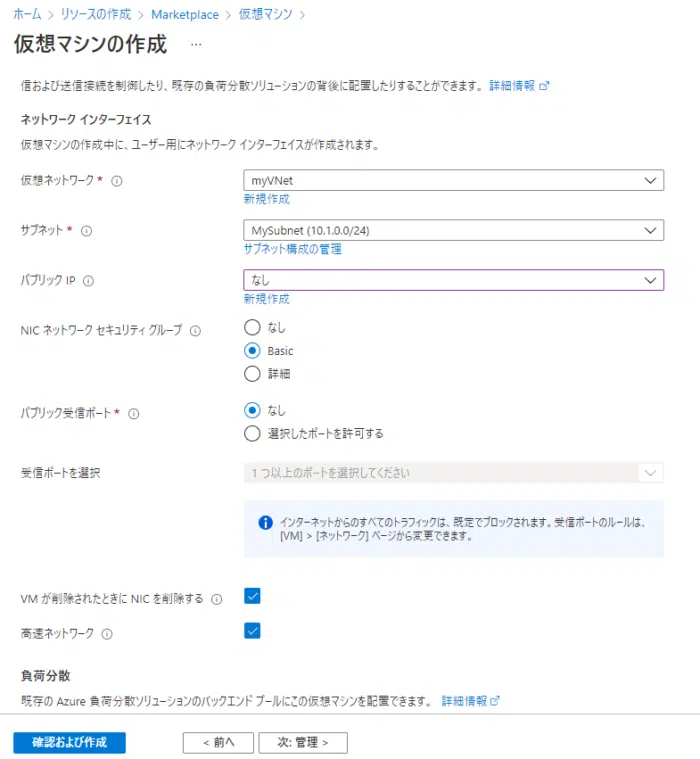Select 詳細 for NIC security group
The image size is (700, 759).
tap(252, 374)
